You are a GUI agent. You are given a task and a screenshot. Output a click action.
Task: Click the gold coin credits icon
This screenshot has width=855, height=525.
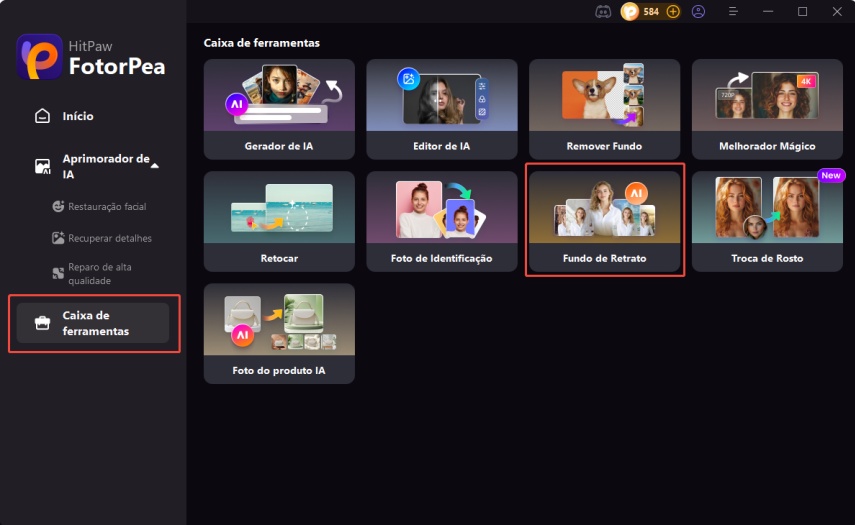630,11
